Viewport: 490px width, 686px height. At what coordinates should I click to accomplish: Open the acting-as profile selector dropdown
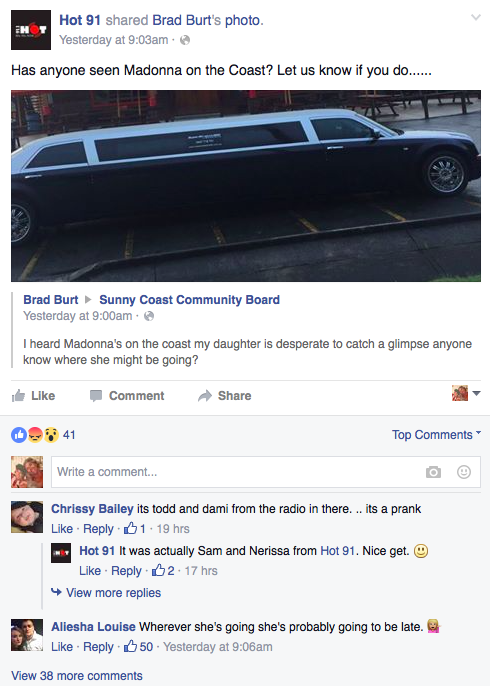pyautogui.click(x=466, y=393)
